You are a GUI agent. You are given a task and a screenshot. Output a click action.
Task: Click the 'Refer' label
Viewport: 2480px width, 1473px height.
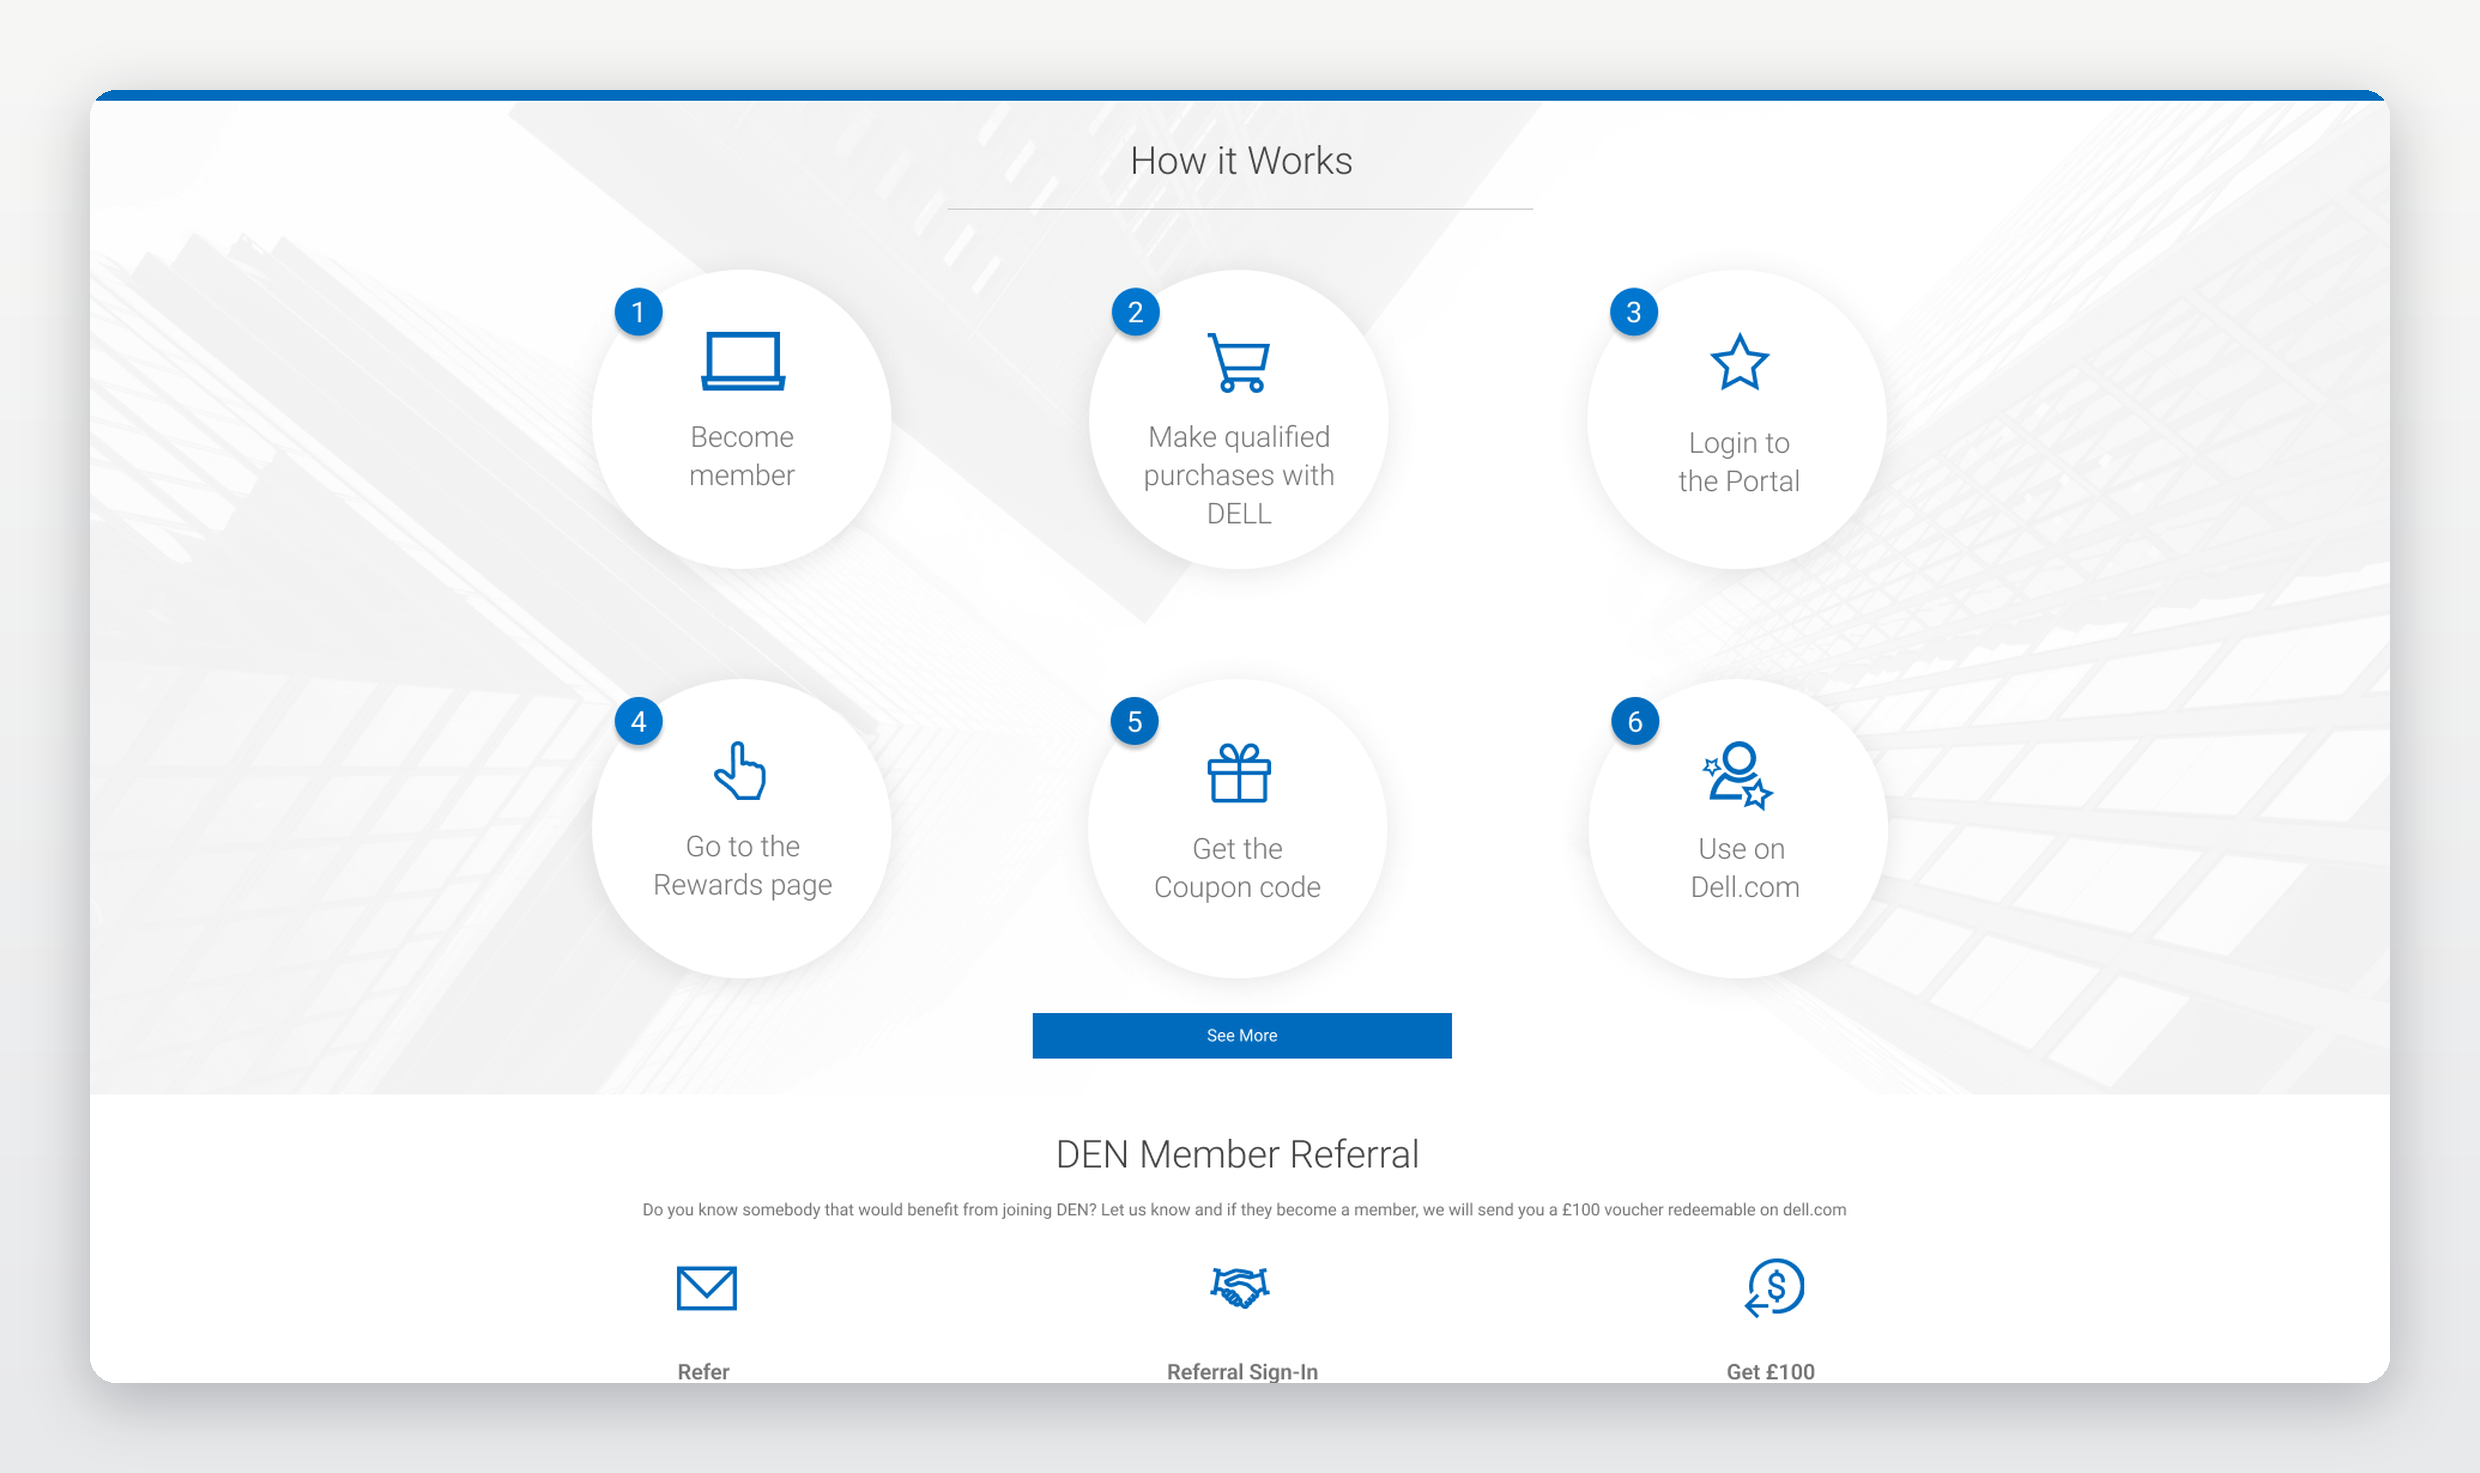pos(703,1372)
